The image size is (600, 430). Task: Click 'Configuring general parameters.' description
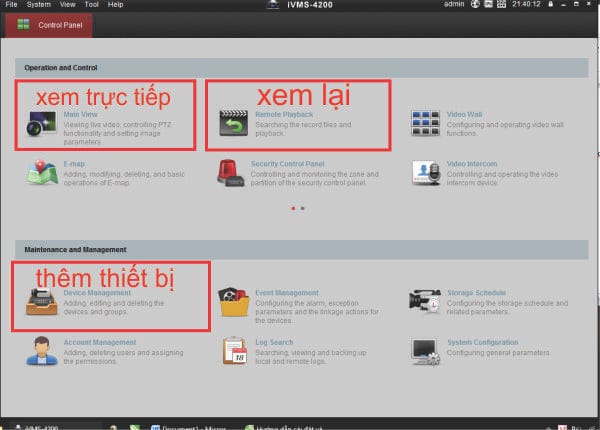498,352
